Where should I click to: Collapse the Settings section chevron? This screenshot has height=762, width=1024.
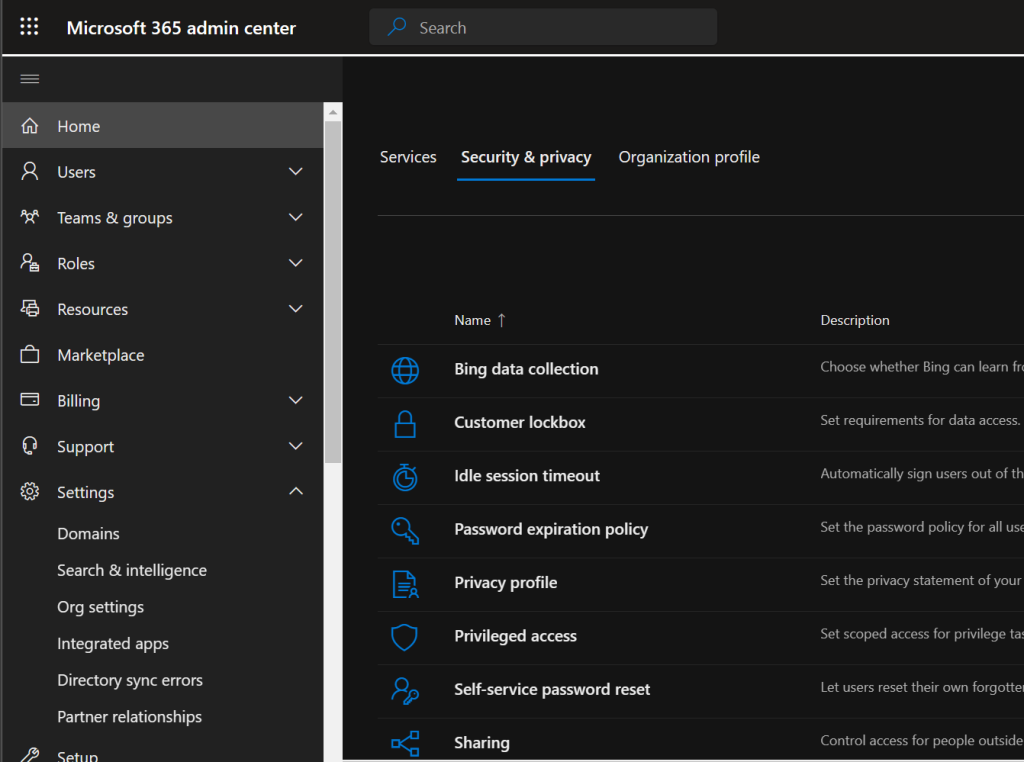[x=295, y=492]
